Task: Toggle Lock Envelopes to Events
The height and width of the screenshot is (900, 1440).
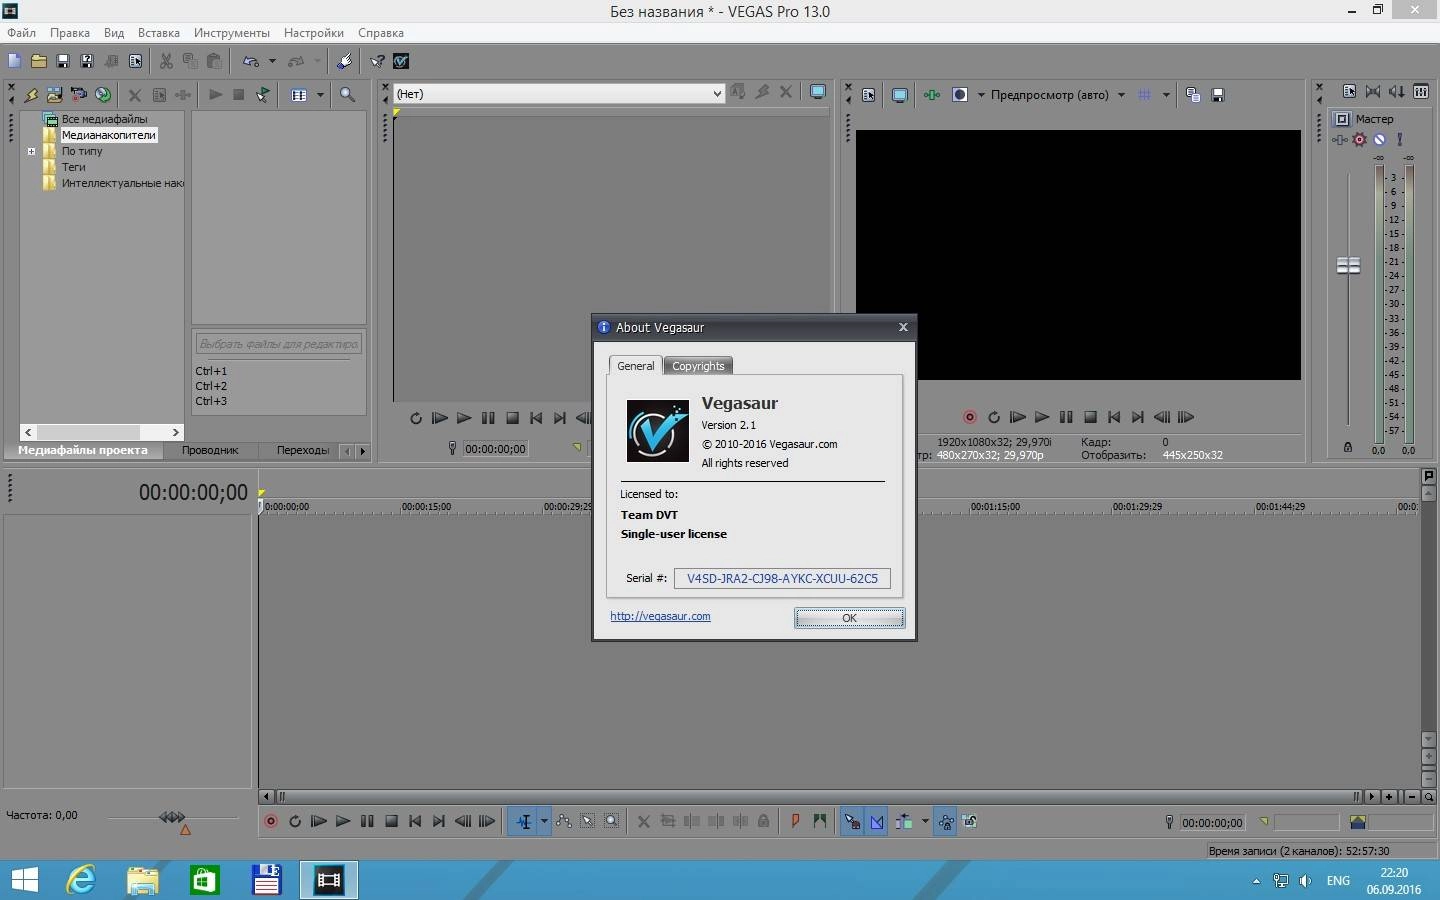Action: pyautogui.click(x=946, y=821)
